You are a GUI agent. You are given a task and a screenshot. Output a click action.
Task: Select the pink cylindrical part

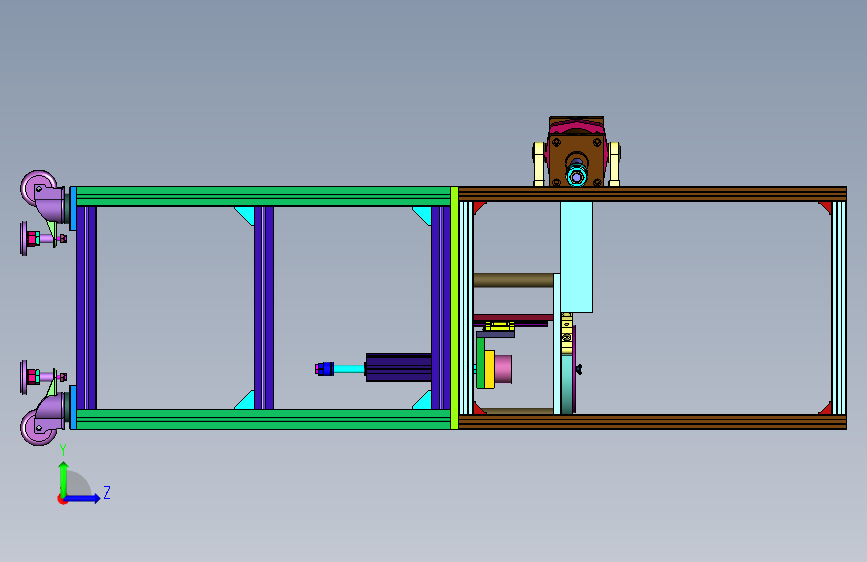coord(503,369)
